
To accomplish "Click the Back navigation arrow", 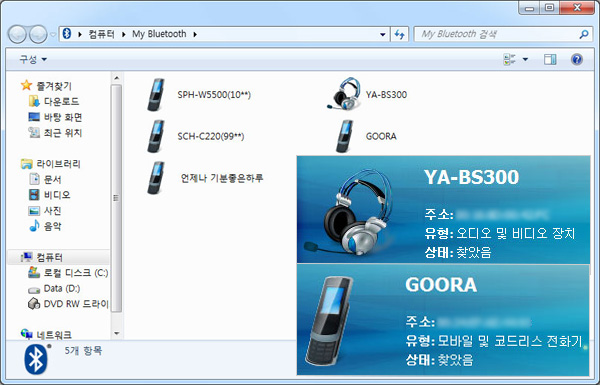I will 17,34.
